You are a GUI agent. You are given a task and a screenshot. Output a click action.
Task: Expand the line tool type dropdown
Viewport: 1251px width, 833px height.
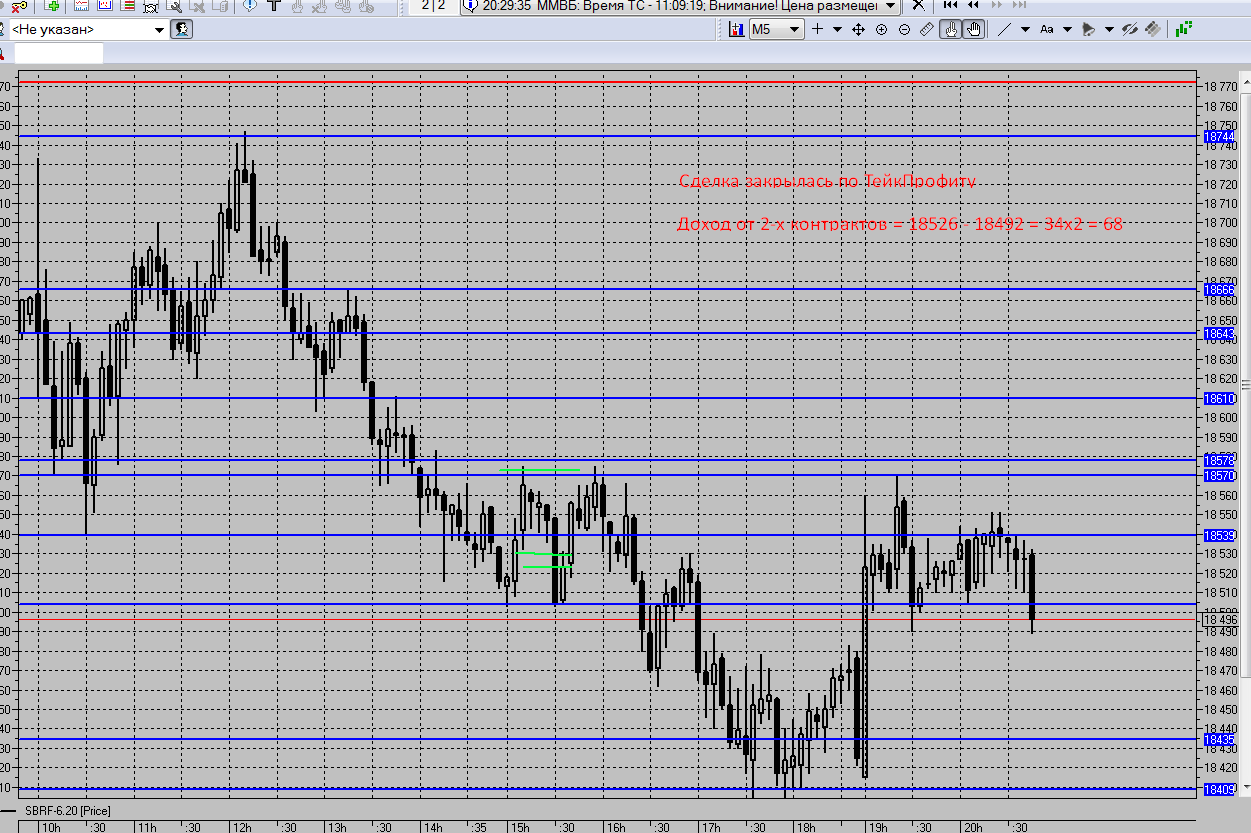coord(1025,29)
